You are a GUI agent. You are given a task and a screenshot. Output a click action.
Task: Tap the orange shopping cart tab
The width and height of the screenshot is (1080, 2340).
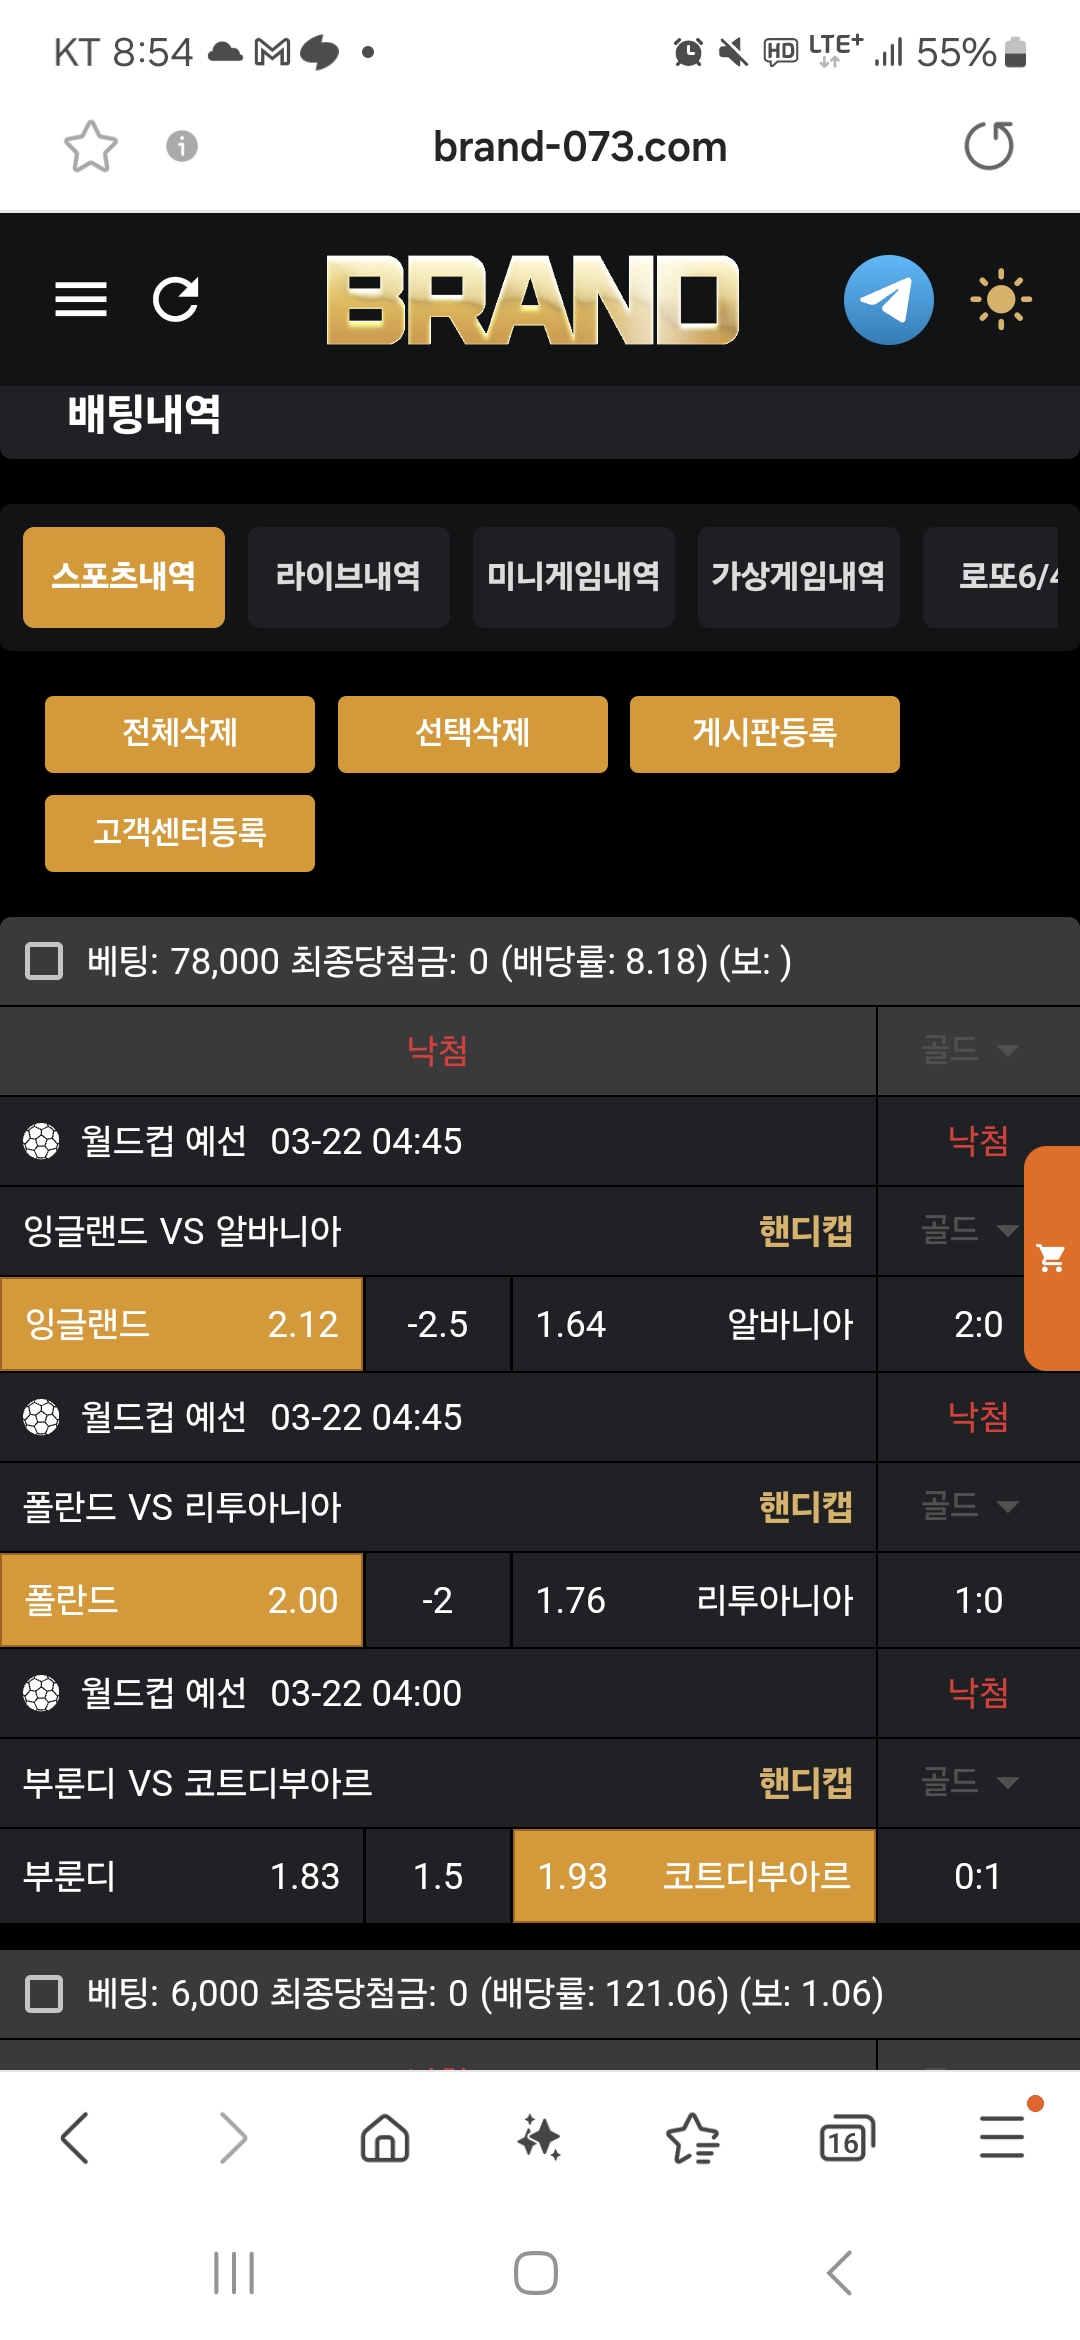click(1052, 1258)
